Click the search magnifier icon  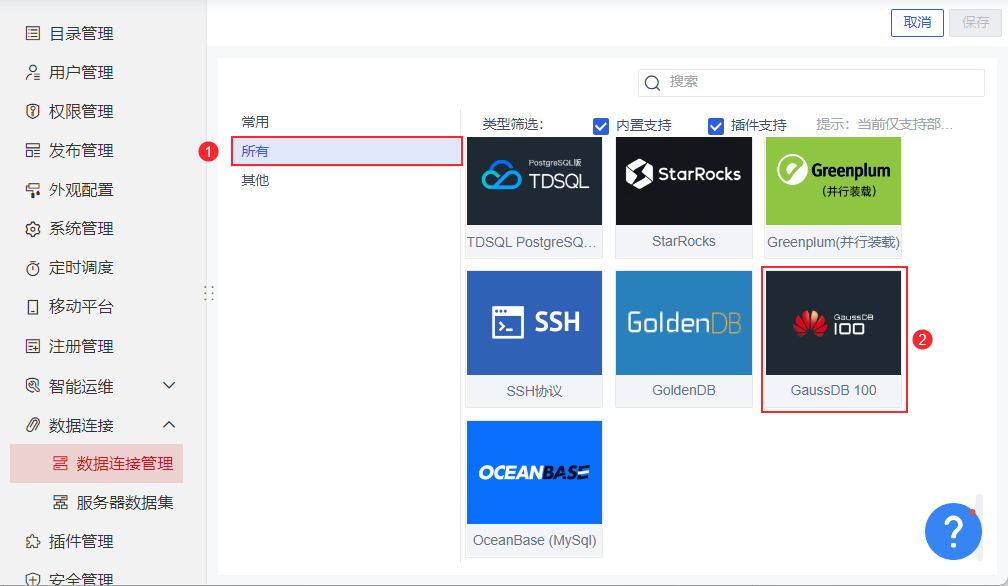pos(652,83)
